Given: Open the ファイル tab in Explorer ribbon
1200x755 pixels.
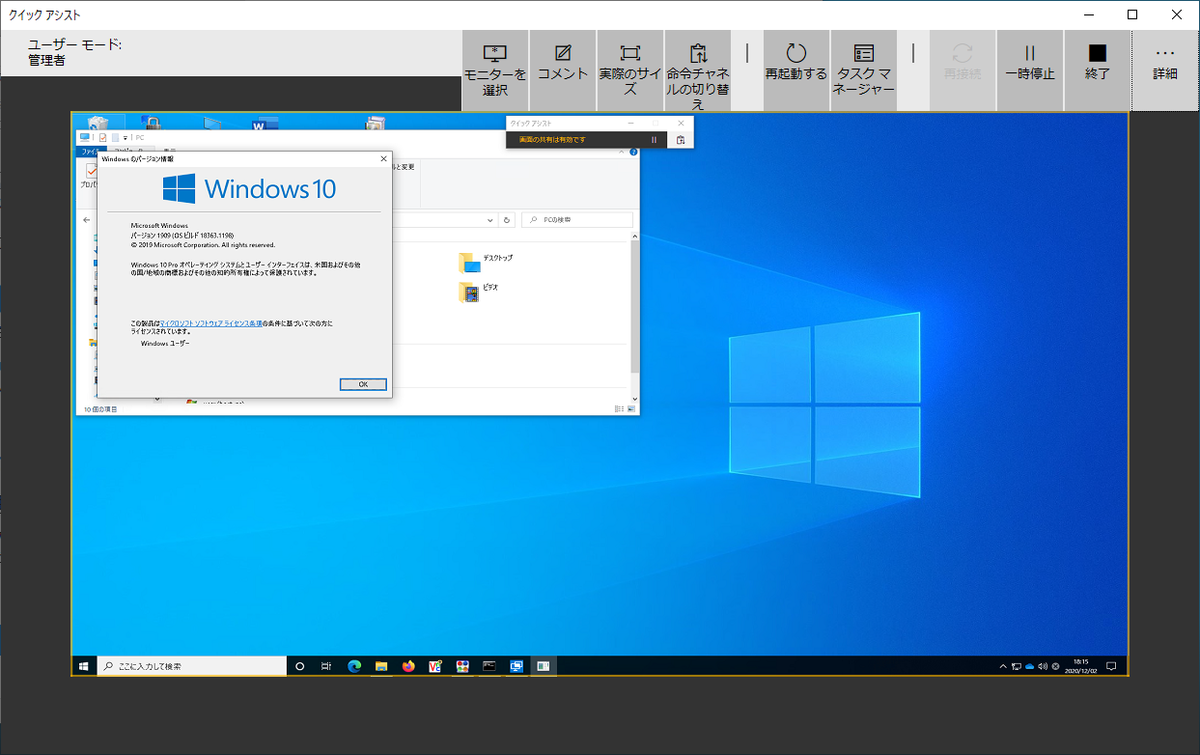Looking at the screenshot, I should (x=86, y=151).
